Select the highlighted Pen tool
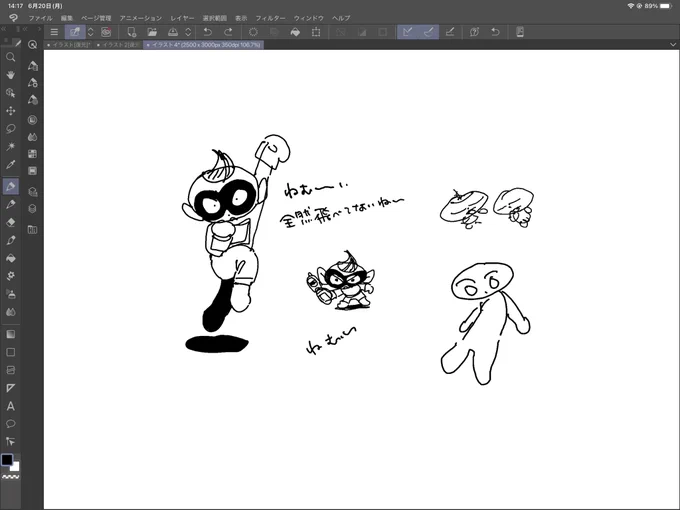This screenshot has height=510, width=680. pos(11,186)
